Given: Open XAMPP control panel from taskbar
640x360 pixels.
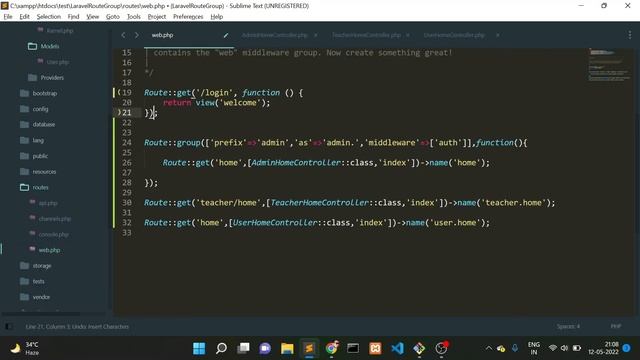Looking at the screenshot, I should pos(375,348).
